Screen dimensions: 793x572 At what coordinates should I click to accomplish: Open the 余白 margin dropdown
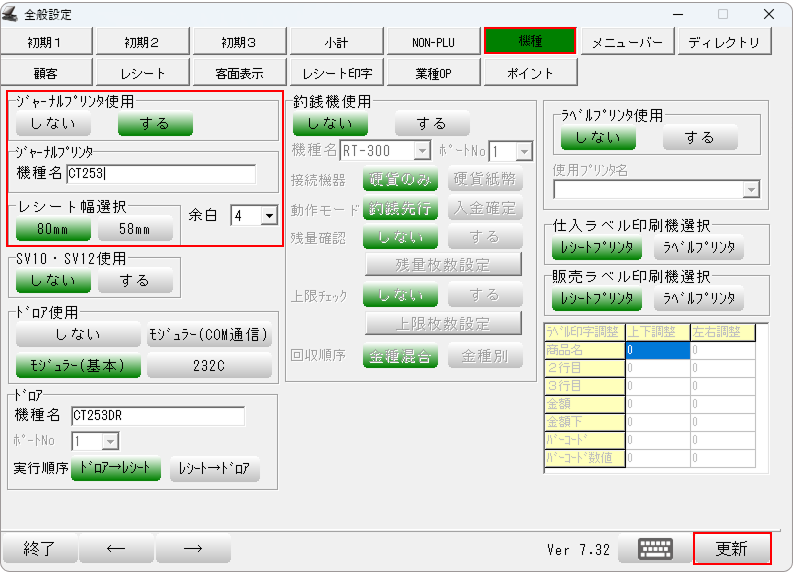[x=268, y=215]
